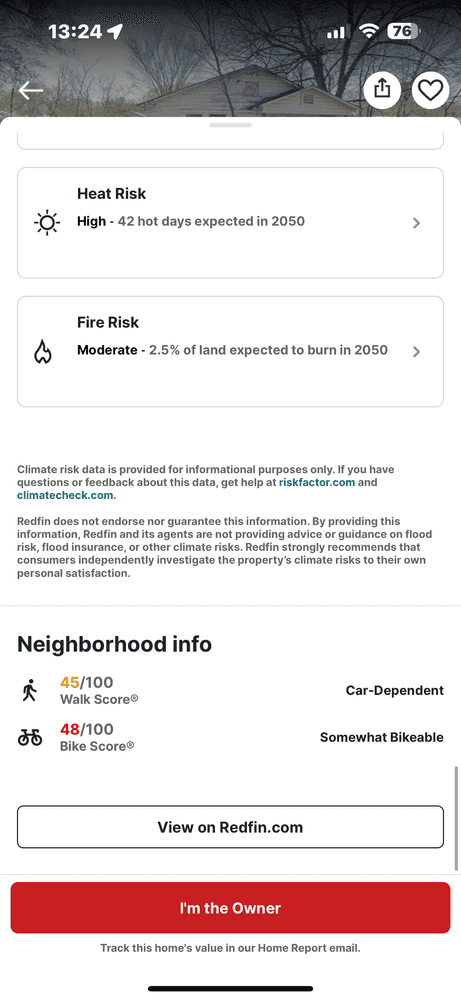Tap the house photo at top

(x=230, y=58)
